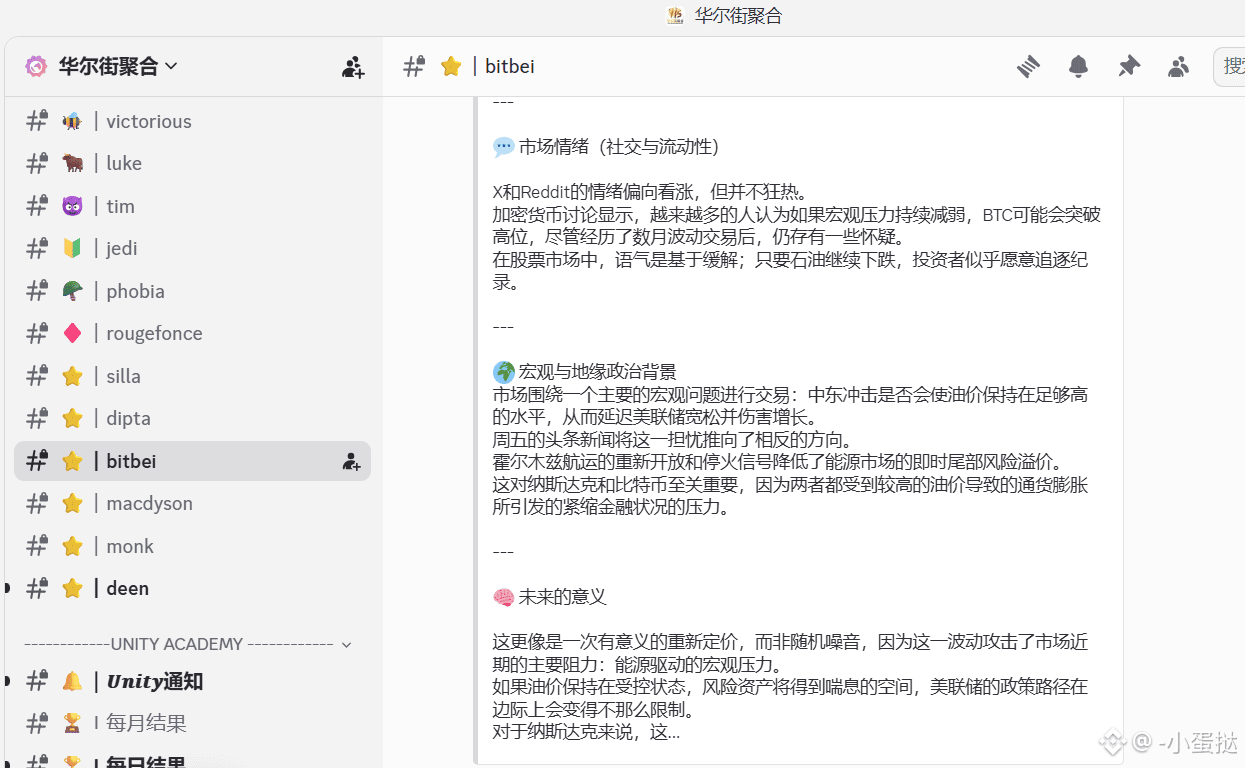Screen dimensions: 1245x768
Task: Collapse the UNITY ACADEMY category
Action: 188,644
